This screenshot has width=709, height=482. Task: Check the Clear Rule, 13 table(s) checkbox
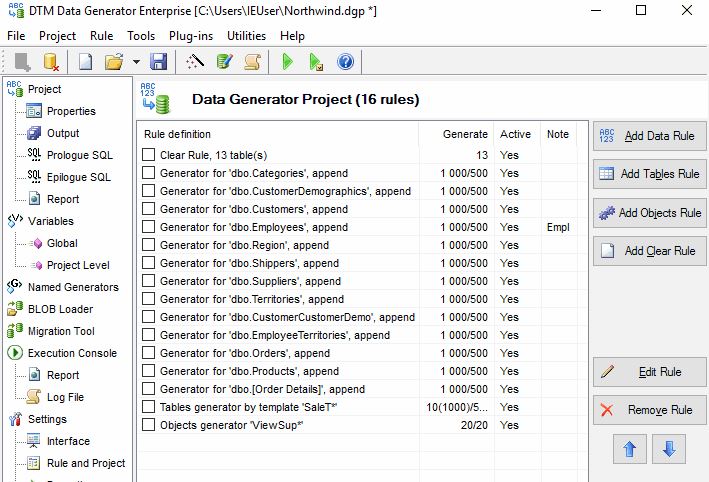click(148, 155)
